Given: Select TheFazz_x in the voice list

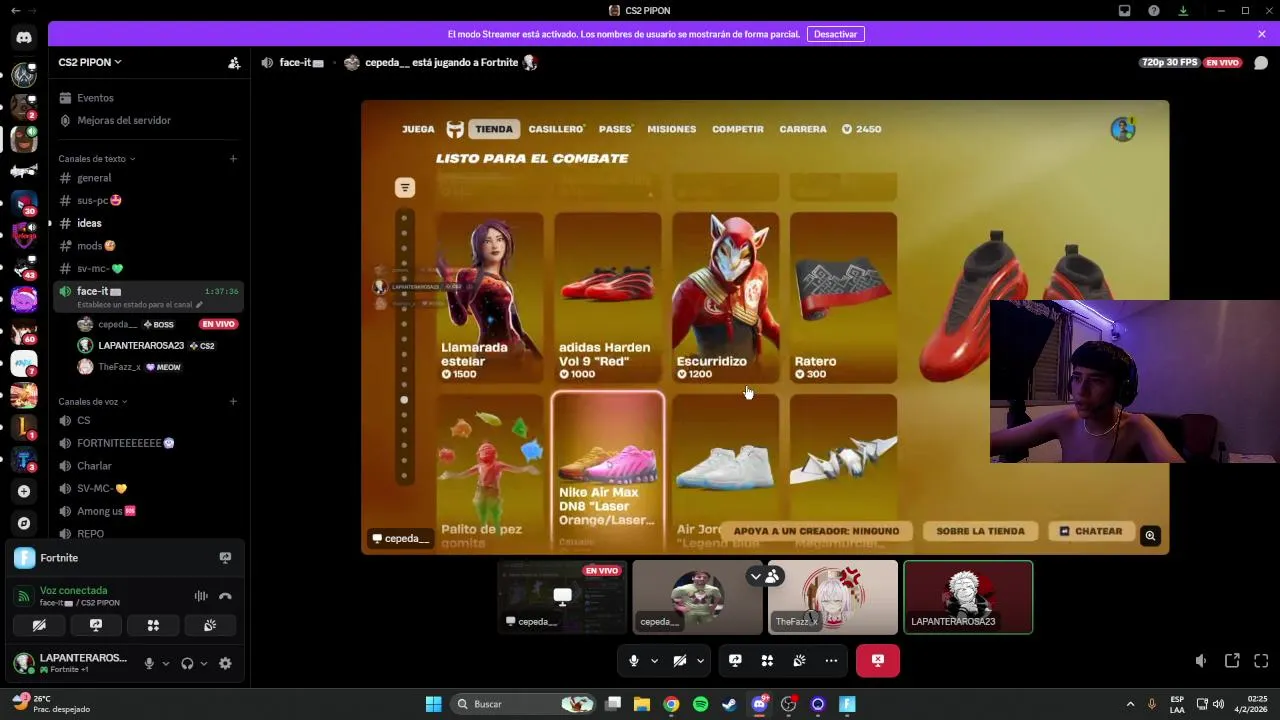Looking at the screenshot, I should click(x=158, y=367).
